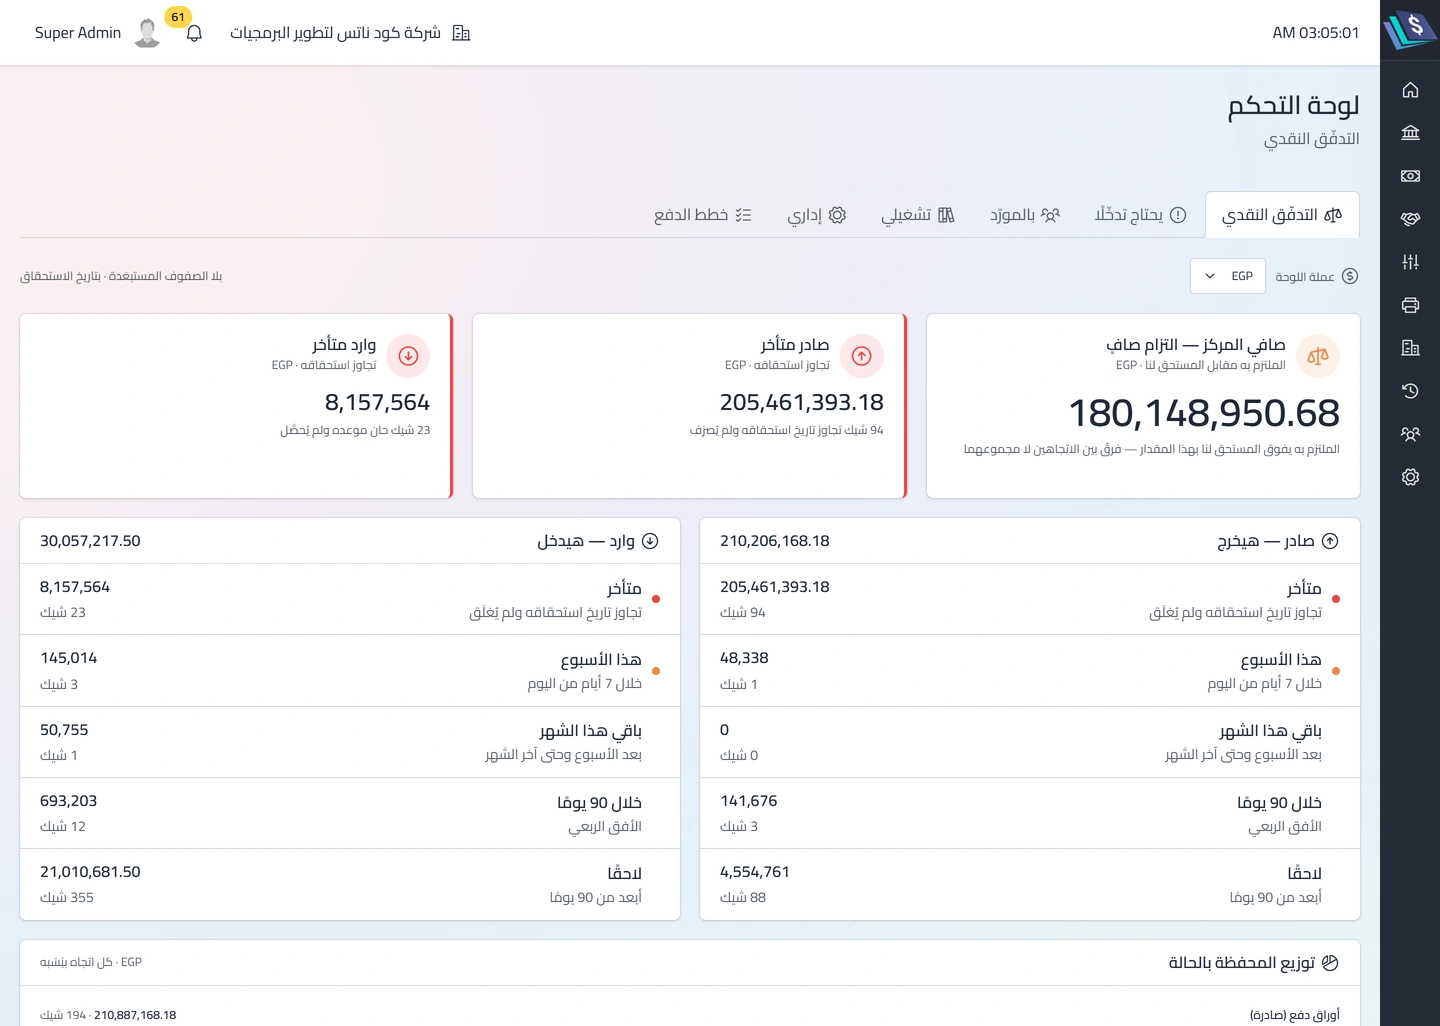
Task: Click incoming باقي هذا الشهر row showing 50,755
Action: point(350,742)
